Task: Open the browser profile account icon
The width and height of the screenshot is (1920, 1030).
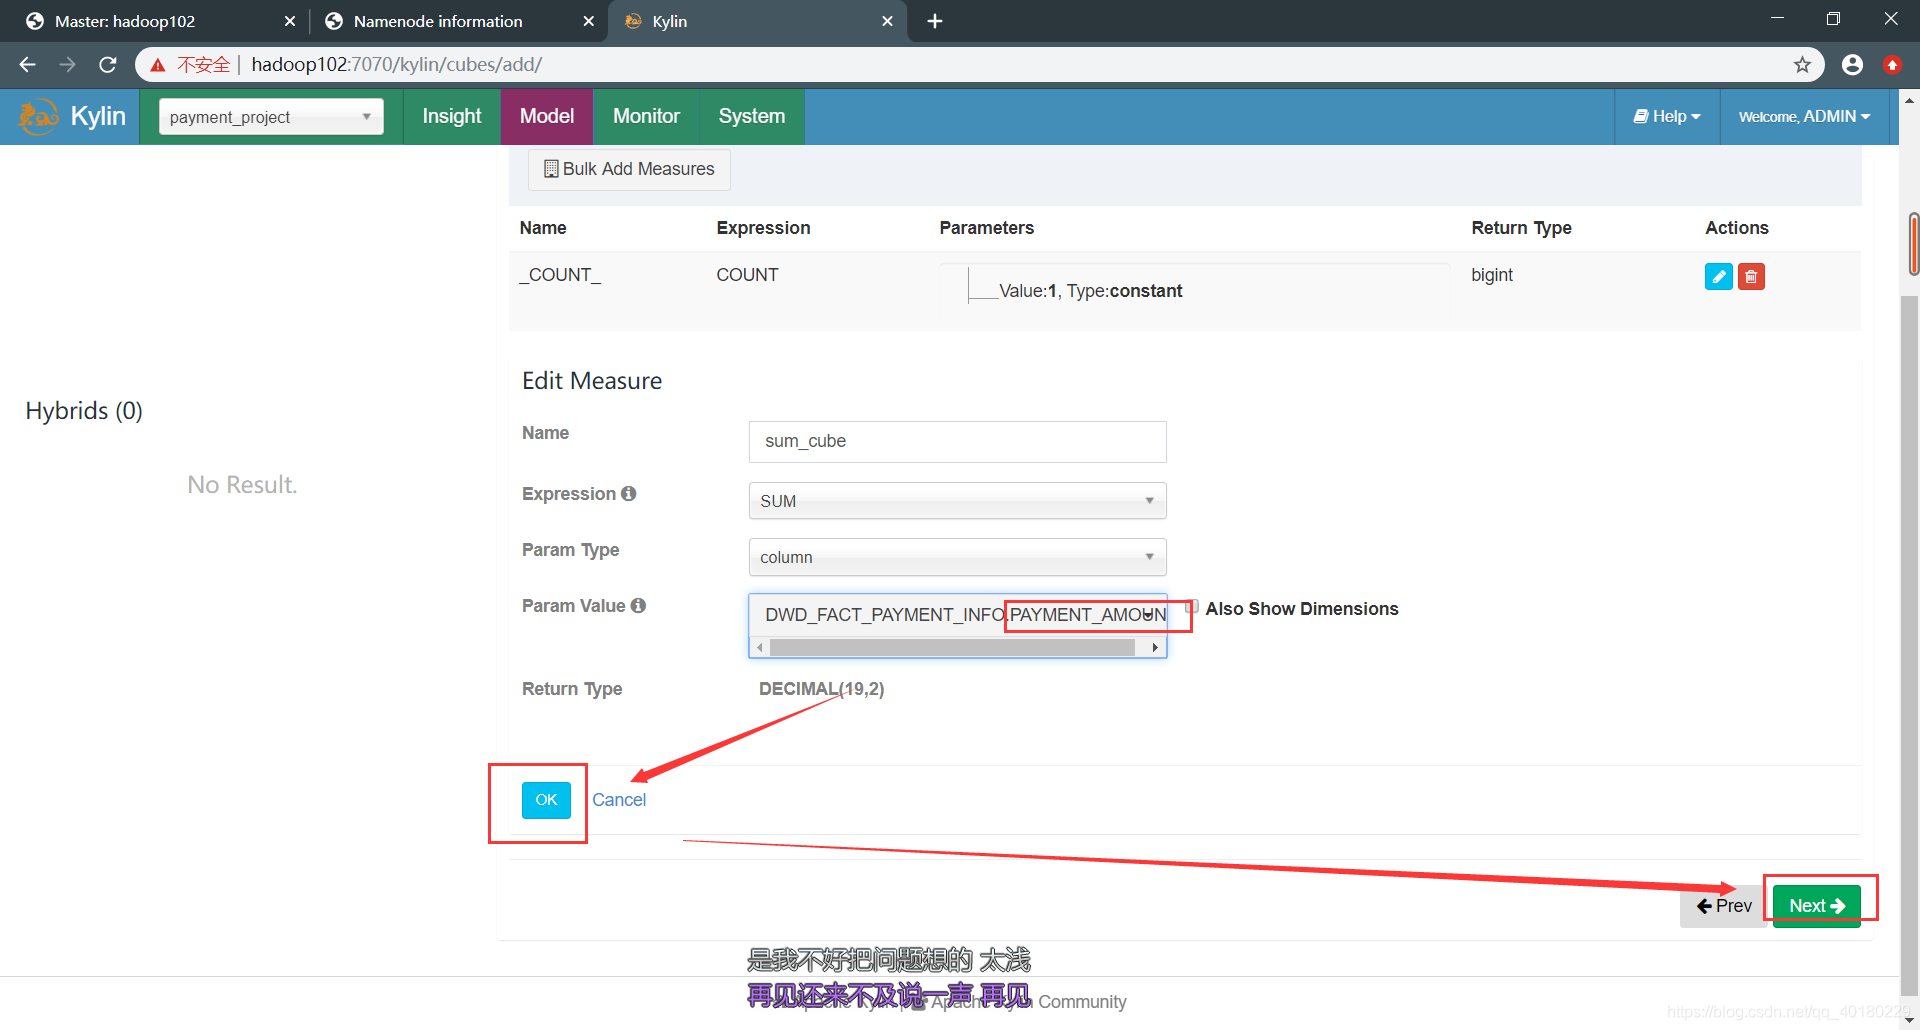Action: tap(1852, 65)
